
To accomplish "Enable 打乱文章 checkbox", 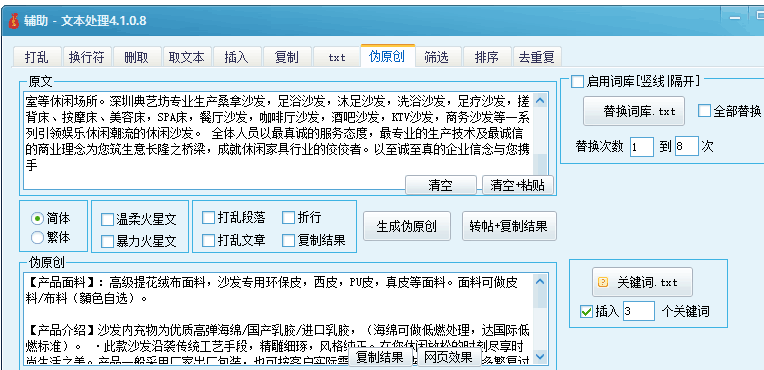I will [209, 240].
